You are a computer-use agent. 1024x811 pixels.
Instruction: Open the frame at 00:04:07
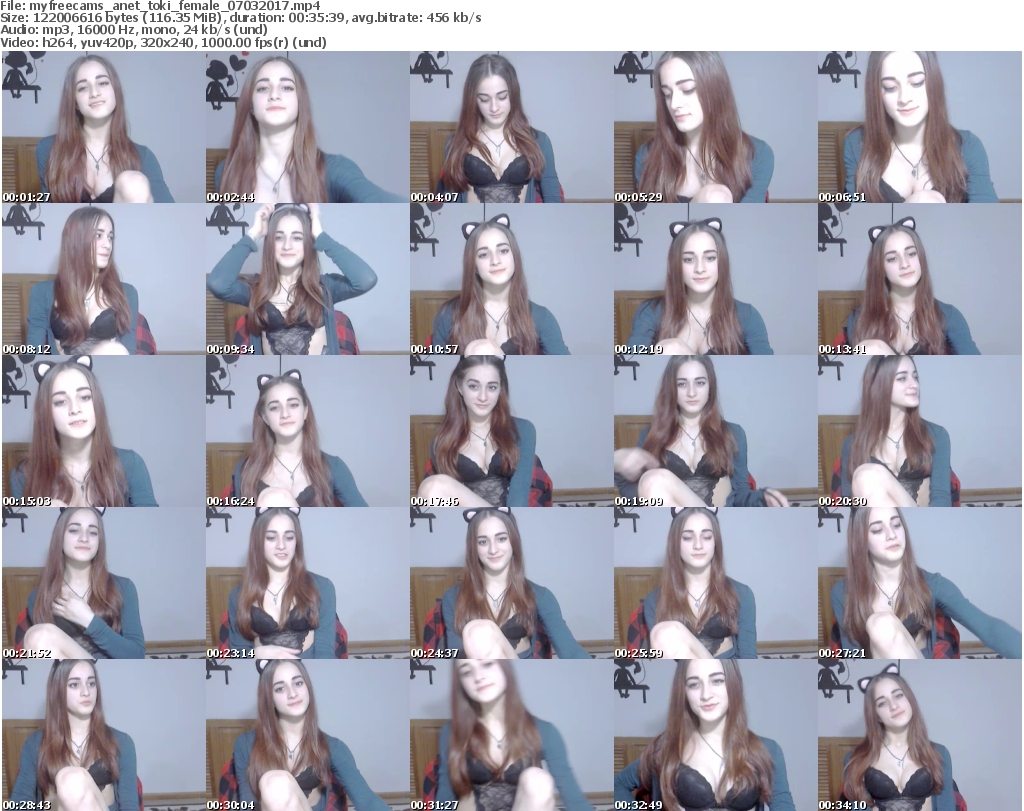click(511, 127)
